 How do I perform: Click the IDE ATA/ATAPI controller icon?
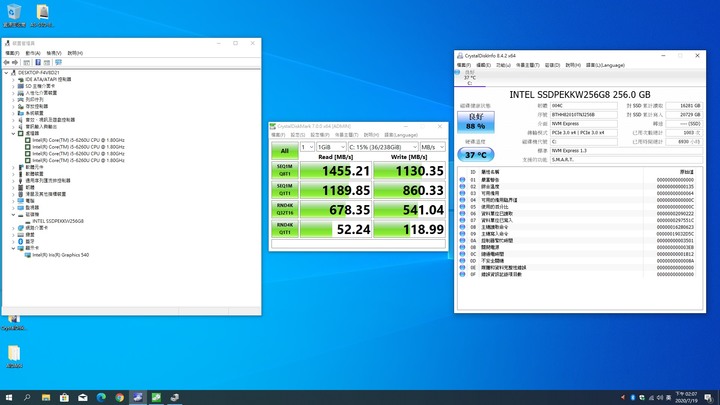pos(21,79)
